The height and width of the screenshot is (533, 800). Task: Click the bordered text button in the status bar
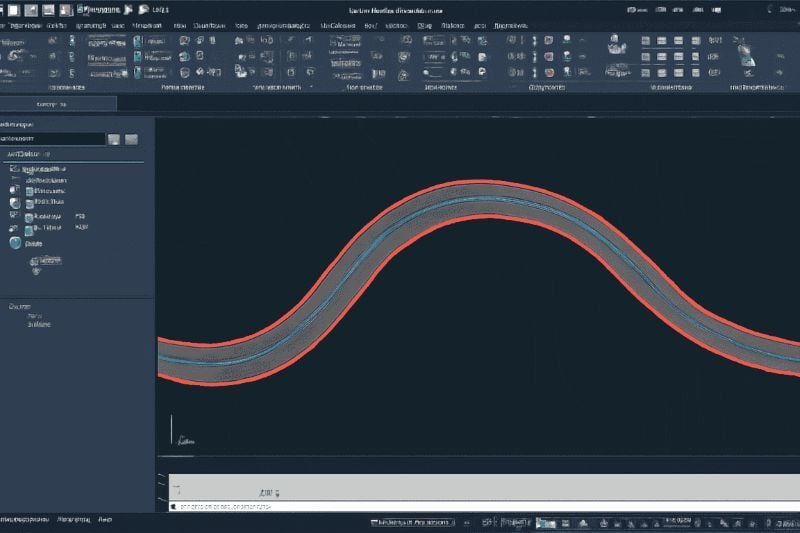412,523
